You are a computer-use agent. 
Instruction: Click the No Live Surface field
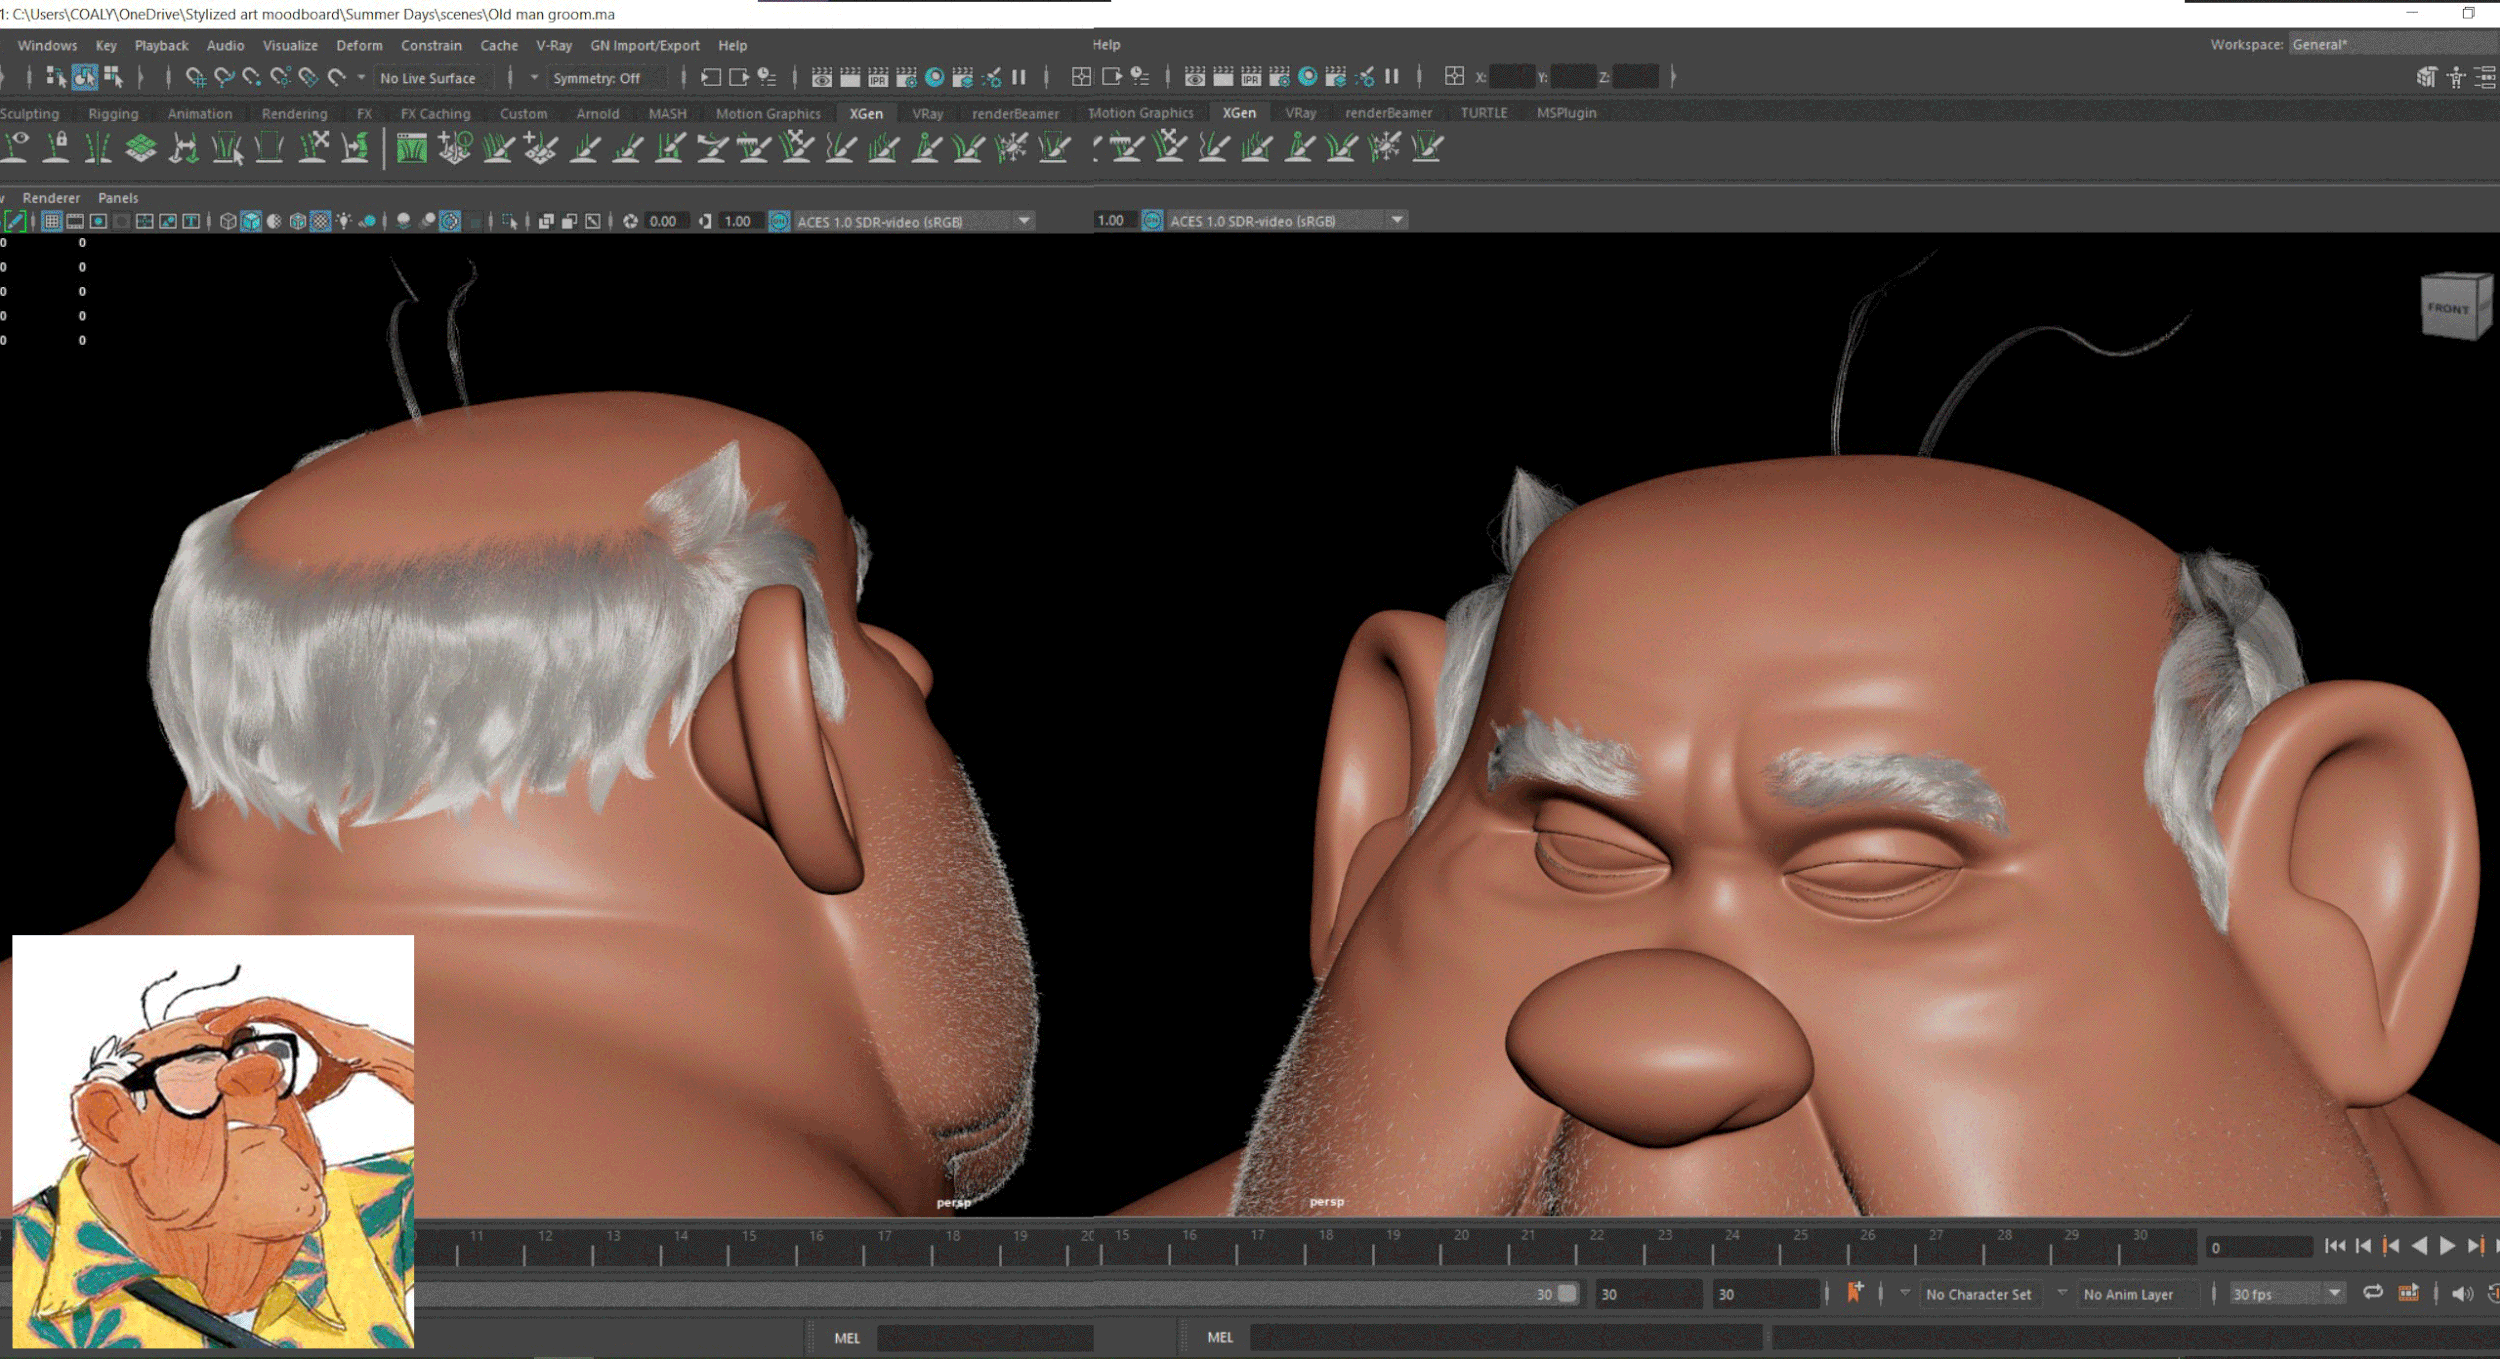point(428,78)
